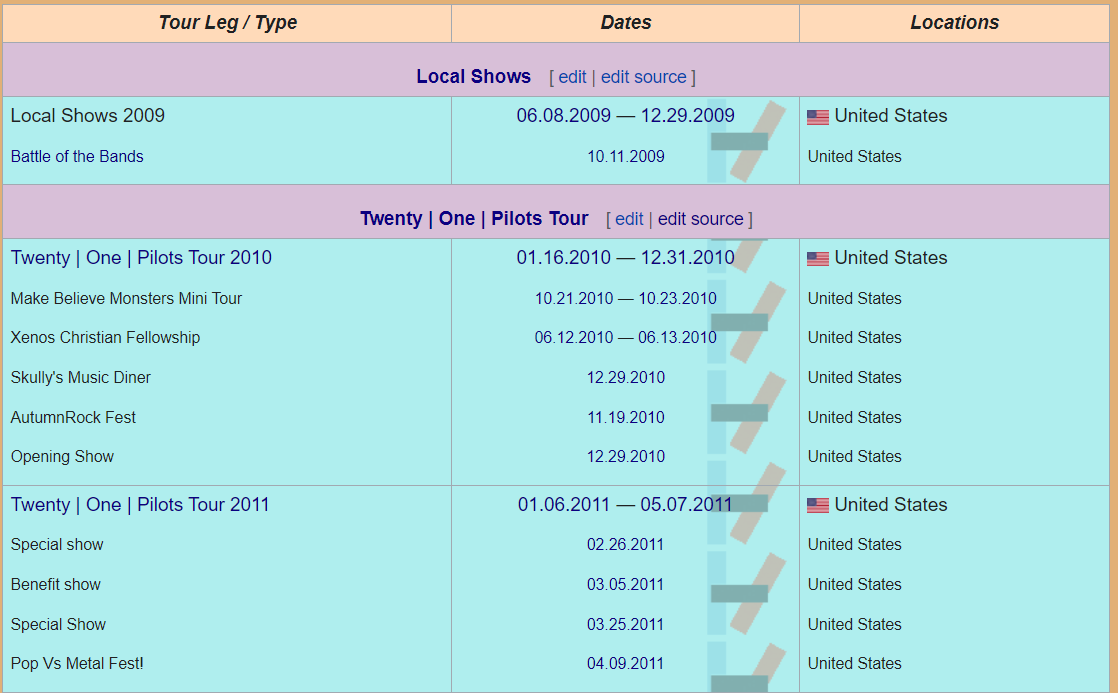Click the 06.08.2009 — 12.29.2009 date range
Viewport: 1118px width, 693px height.
click(x=625, y=116)
